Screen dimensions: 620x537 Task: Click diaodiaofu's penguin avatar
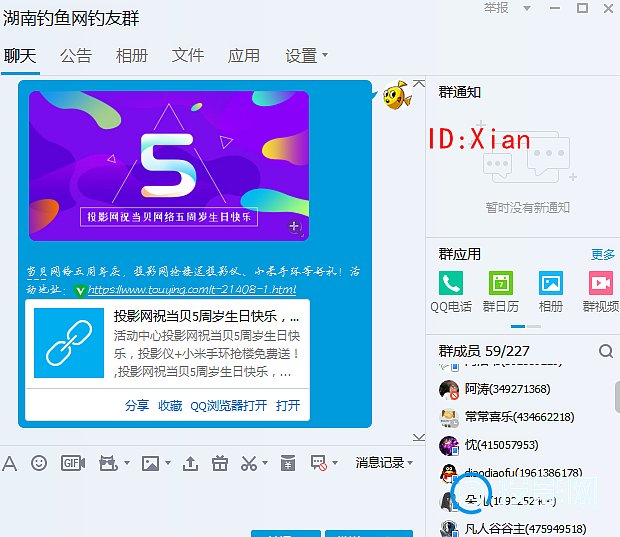coord(449,473)
